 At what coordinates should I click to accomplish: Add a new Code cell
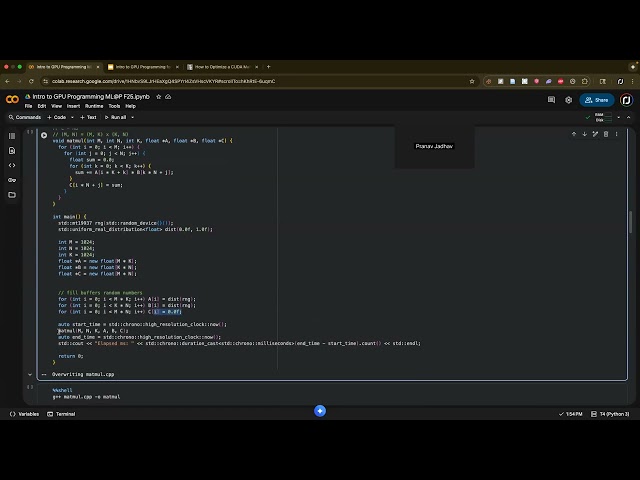[x=57, y=117]
